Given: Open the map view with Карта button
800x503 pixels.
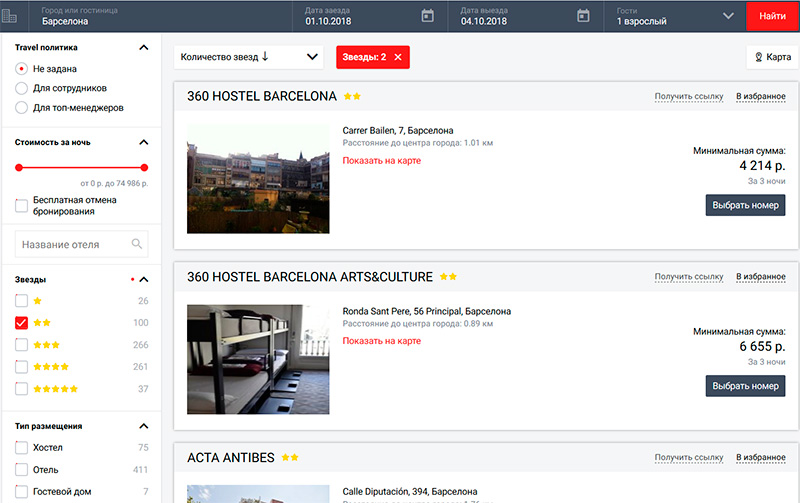Looking at the screenshot, I should pyautogui.click(x=772, y=58).
